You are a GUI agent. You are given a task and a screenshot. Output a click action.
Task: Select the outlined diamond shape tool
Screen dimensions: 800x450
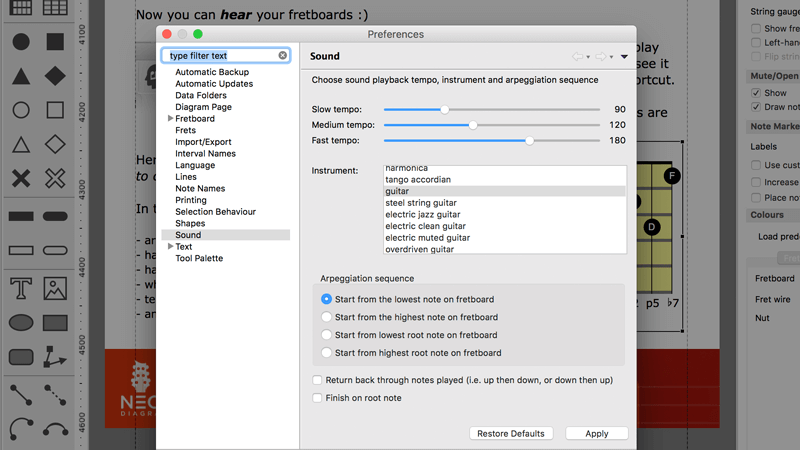point(55,144)
